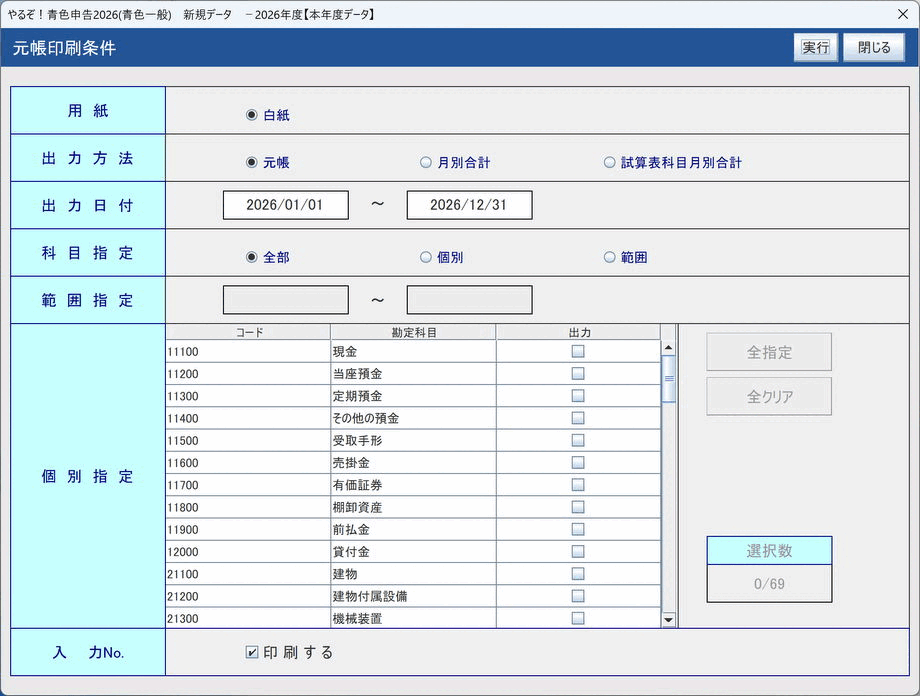
Task: Enable the output checkbox for 現金
Action: (577, 351)
